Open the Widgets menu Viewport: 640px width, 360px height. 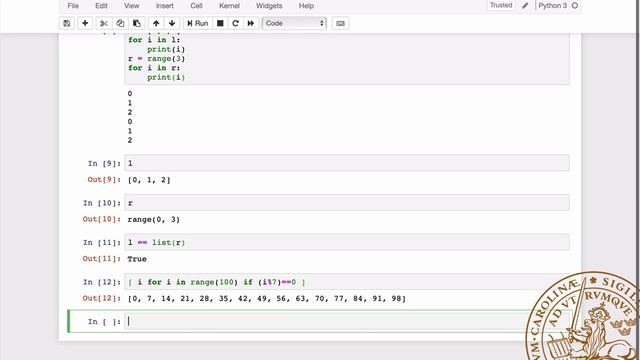pyautogui.click(x=269, y=6)
